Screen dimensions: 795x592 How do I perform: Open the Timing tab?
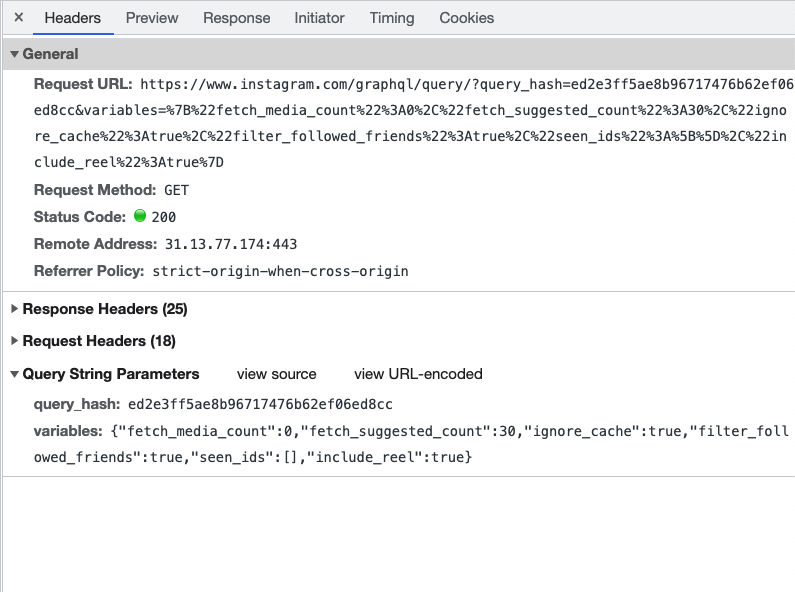[392, 18]
